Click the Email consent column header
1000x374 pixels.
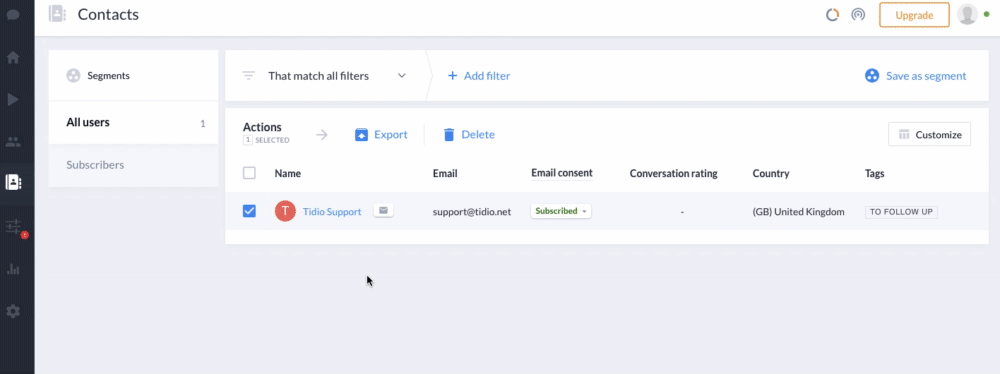562,173
